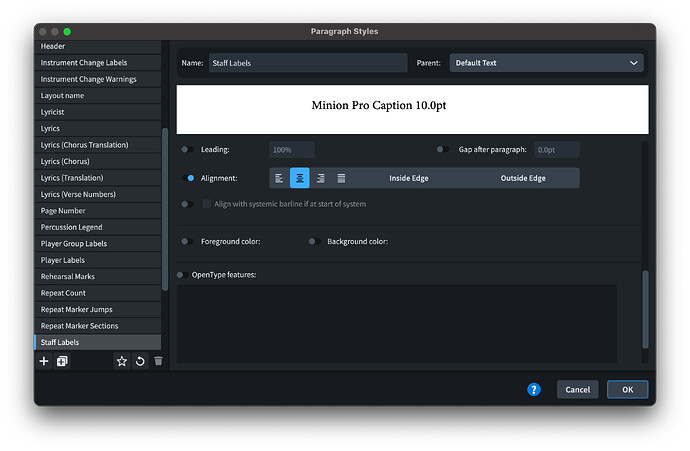
Task: Open help with the blue question mark
Action: point(533,389)
